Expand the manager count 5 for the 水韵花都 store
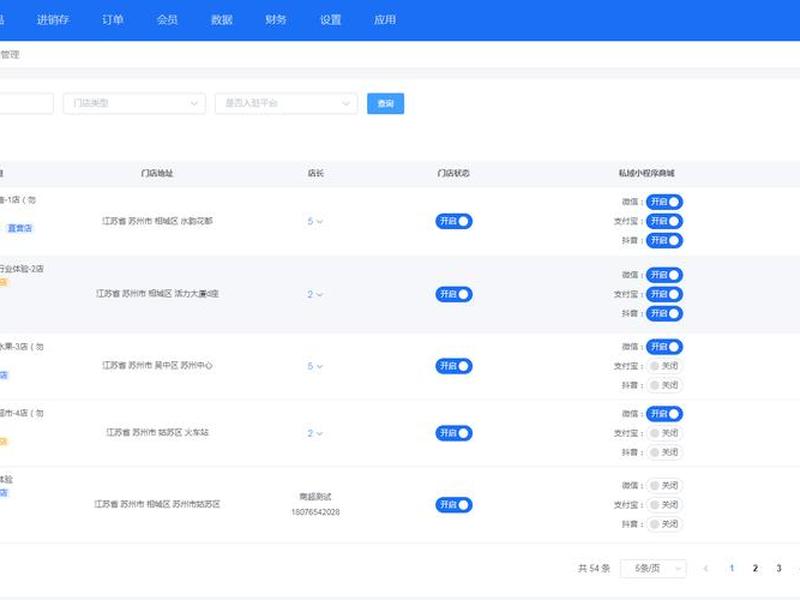800x600 pixels. tap(315, 221)
